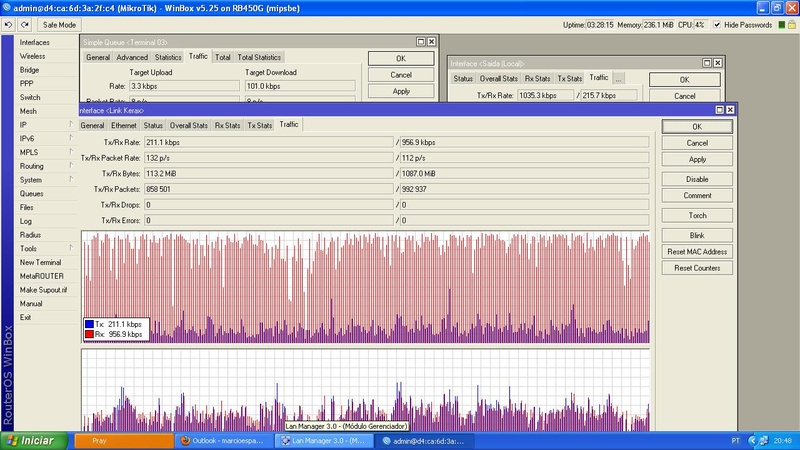This screenshot has width=800, height=450.
Task: Open the Bridge menu
Action: [29, 70]
